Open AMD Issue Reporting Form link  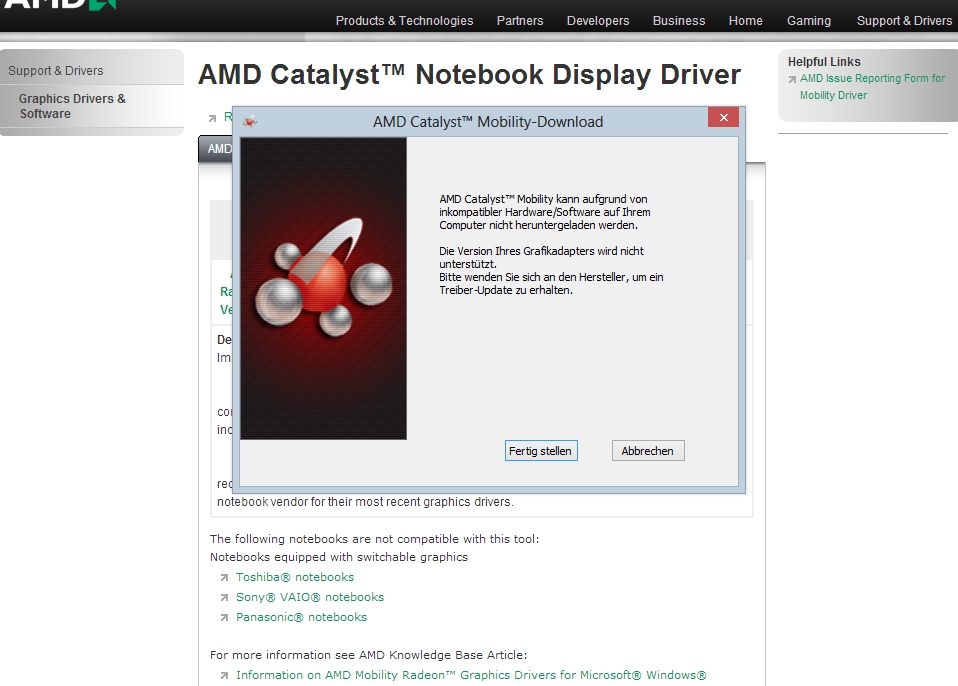pyautogui.click(x=872, y=87)
